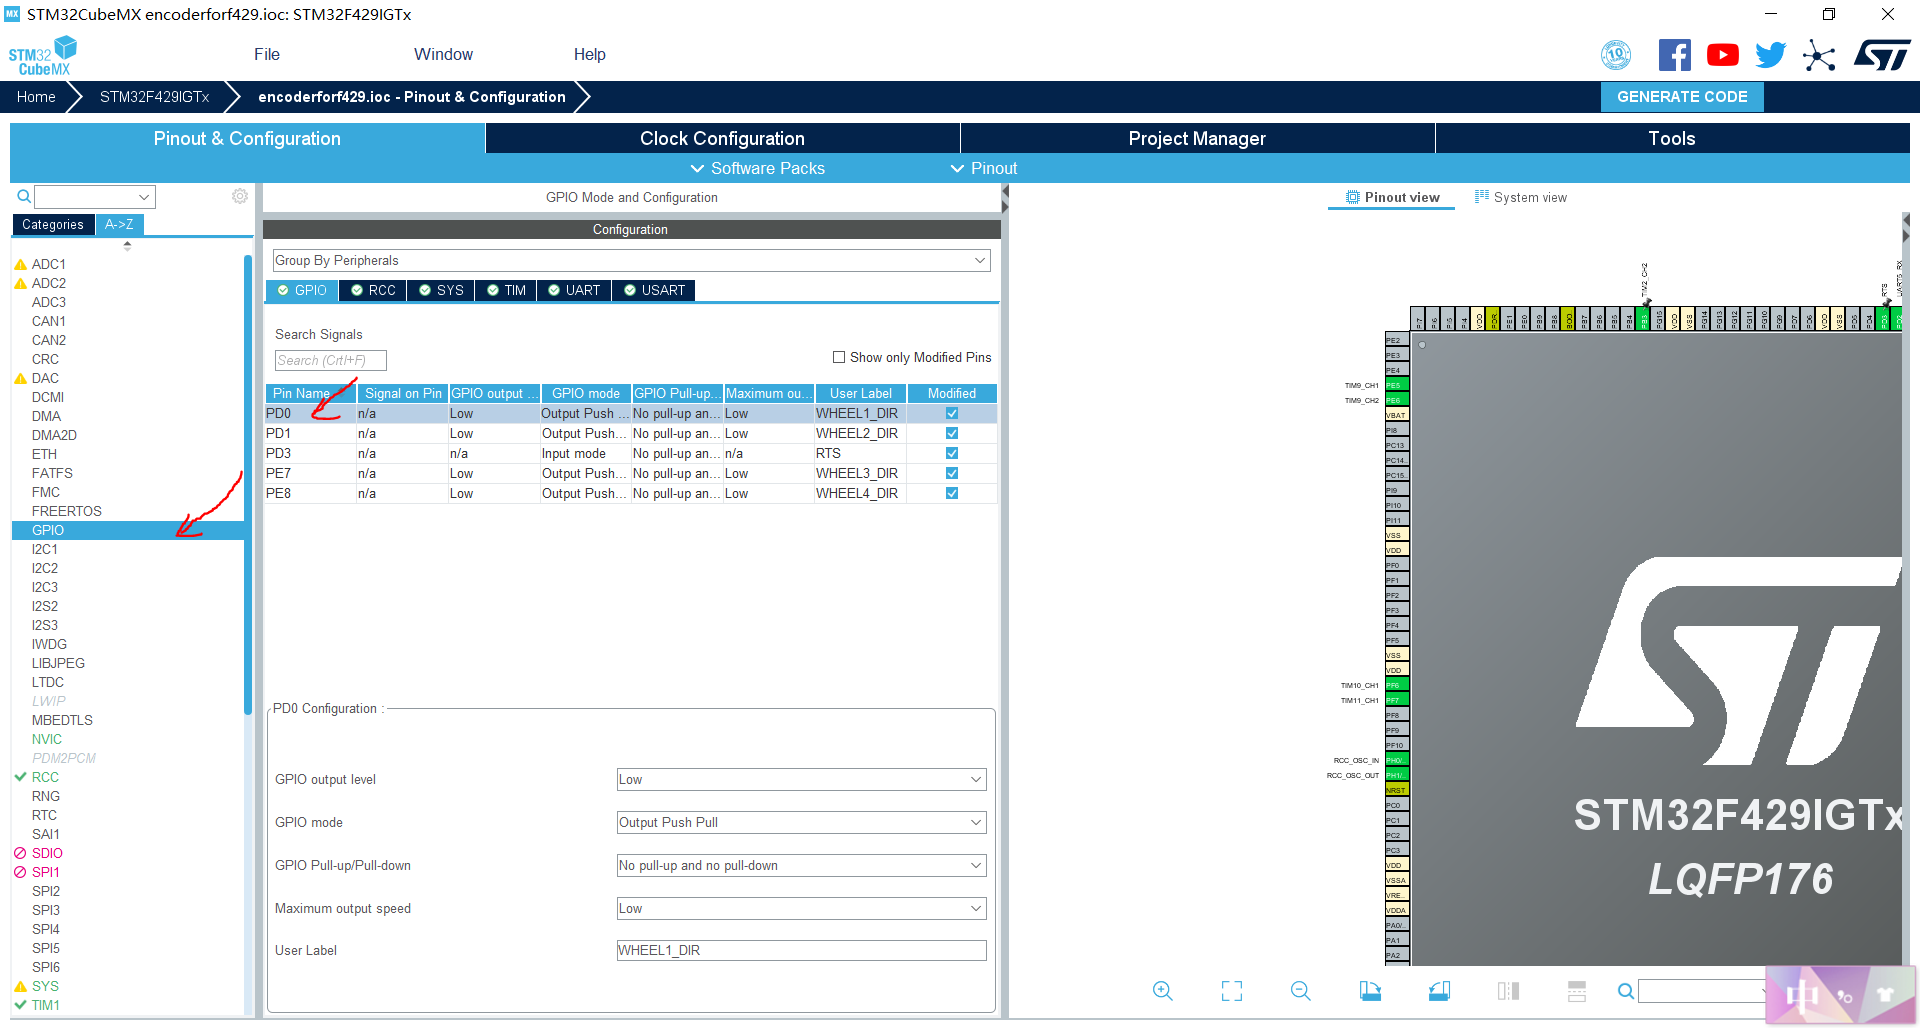Expand Software Packs menu
The height and width of the screenshot is (1028, 1920).
tap(758, 168)
